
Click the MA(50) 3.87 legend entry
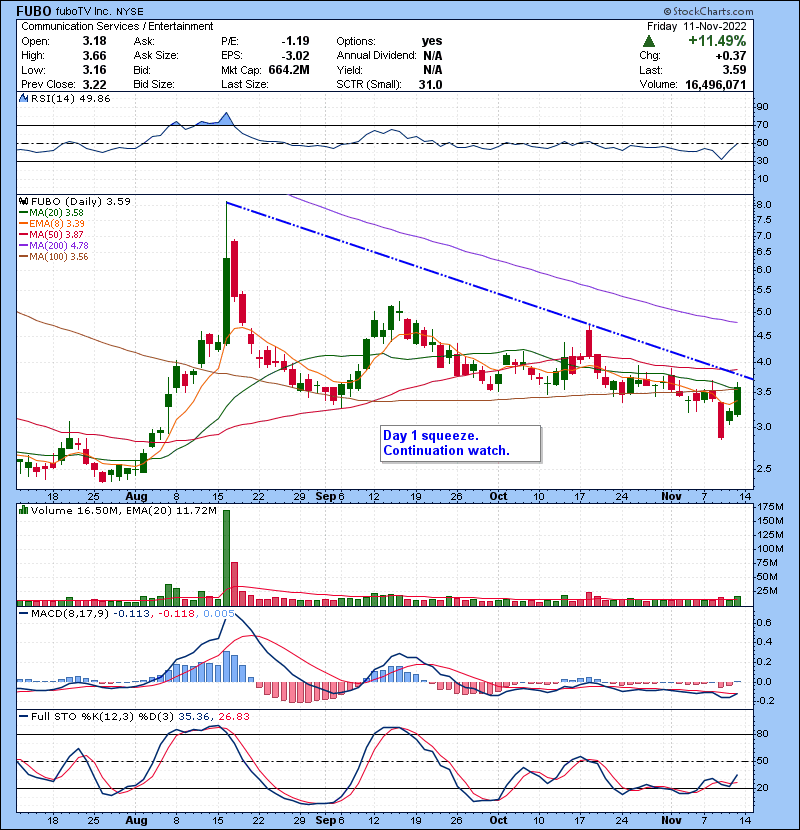coord(56,234)
